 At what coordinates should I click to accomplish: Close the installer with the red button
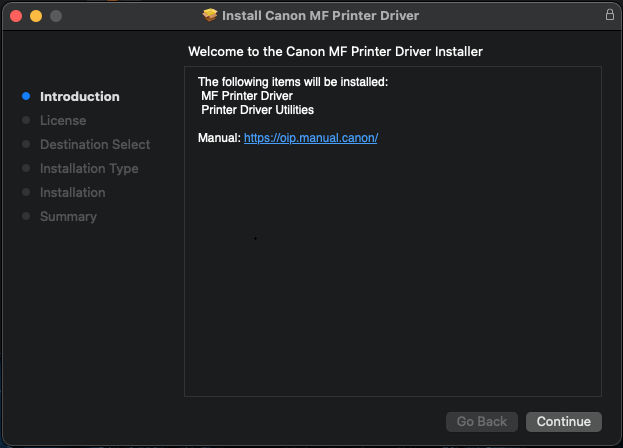click(x=16, y=16)
